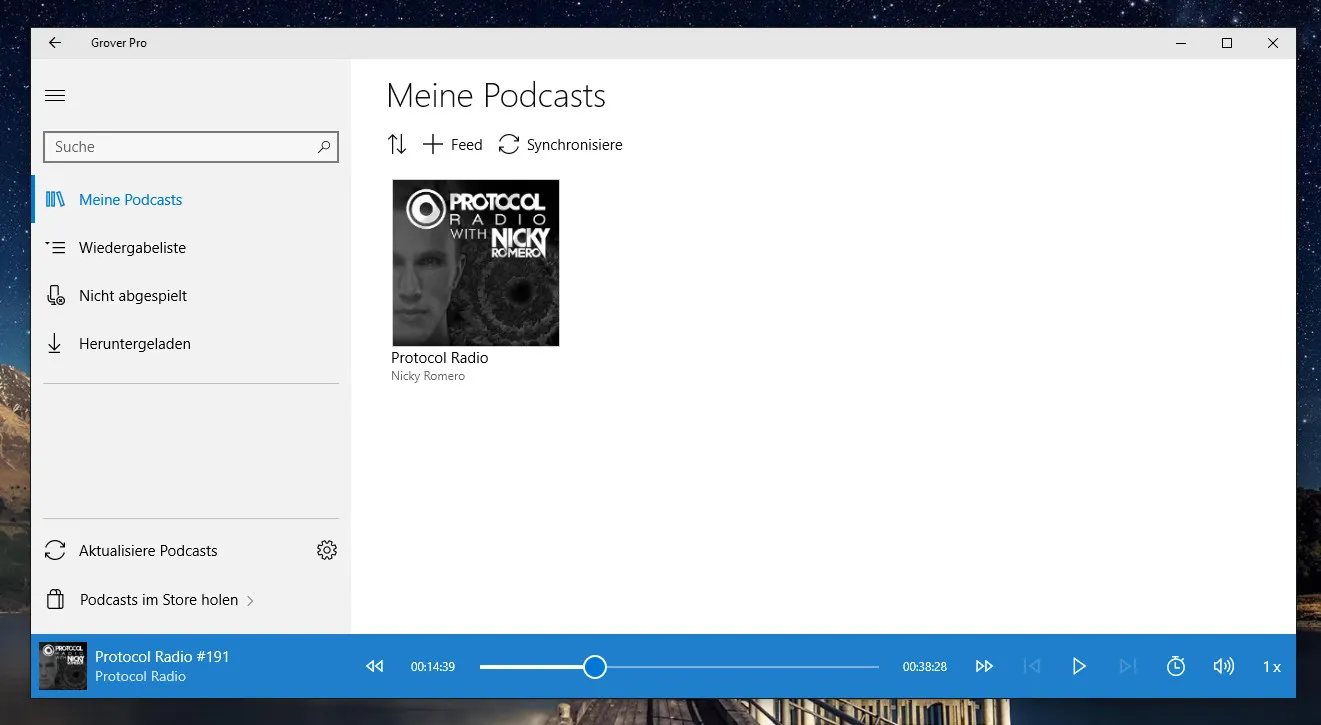Image resolution: width=1321 pixels, height=725 pixels.
Task: Fast-forward with the double-right arrows
Action: 984,666
